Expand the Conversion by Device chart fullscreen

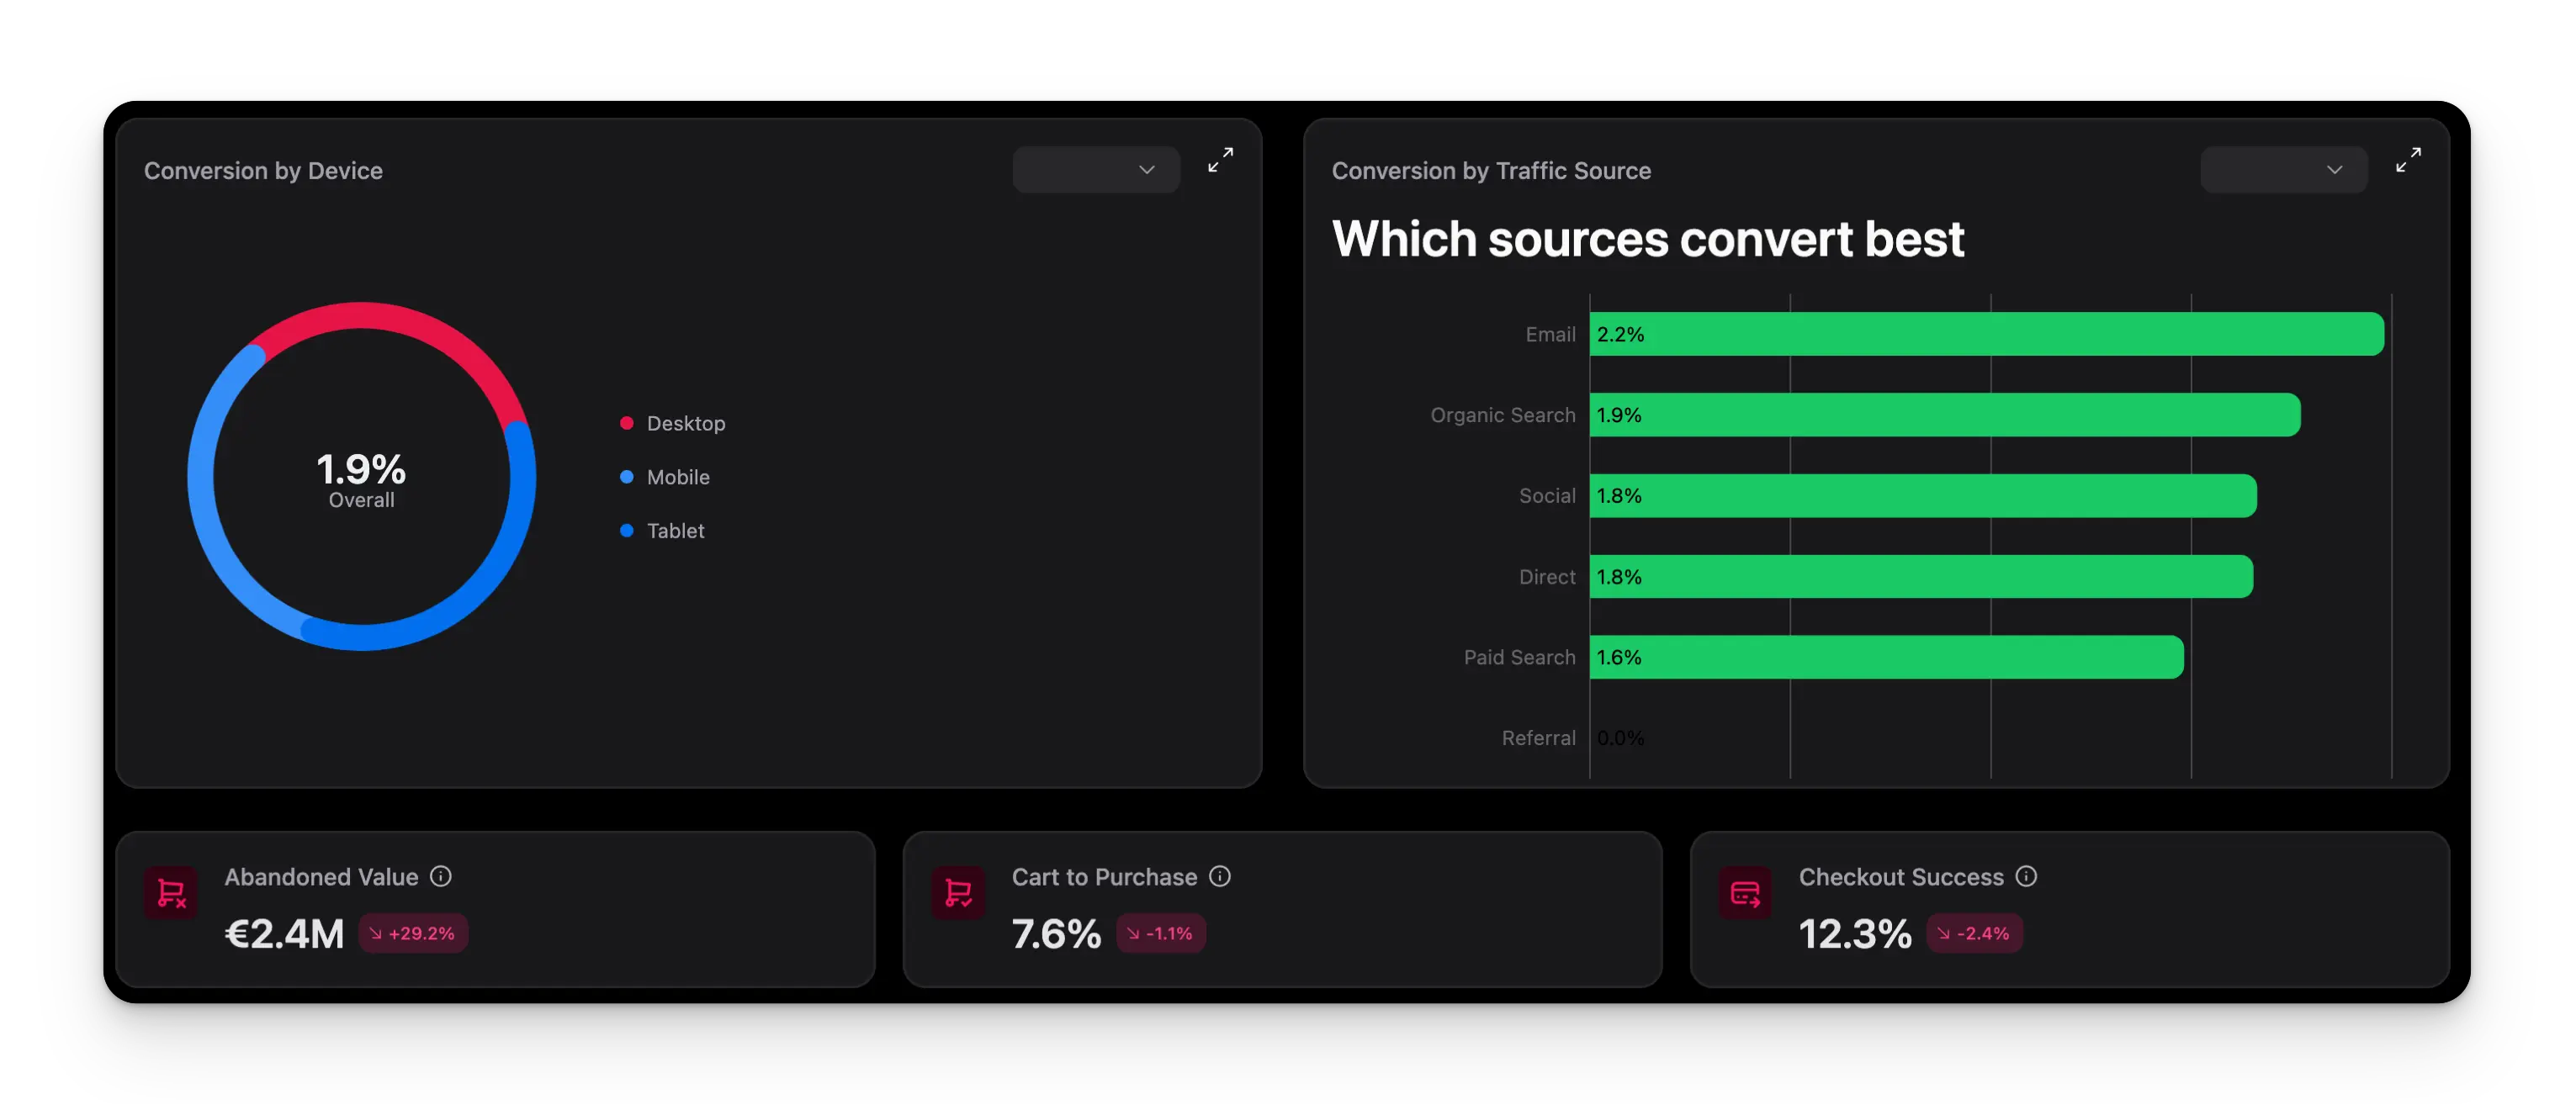(1220, 158)
